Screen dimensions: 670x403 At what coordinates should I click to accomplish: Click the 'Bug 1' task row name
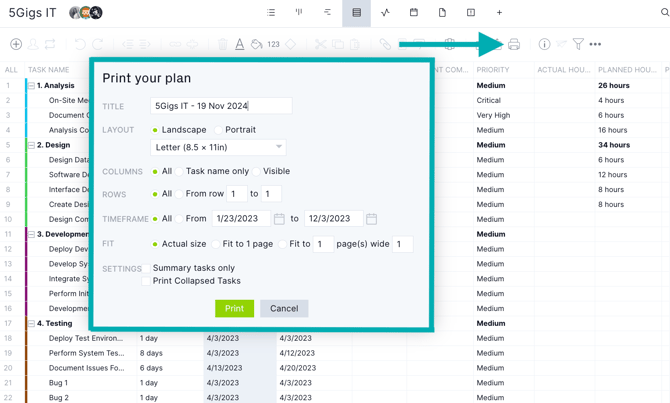point(58,383)
